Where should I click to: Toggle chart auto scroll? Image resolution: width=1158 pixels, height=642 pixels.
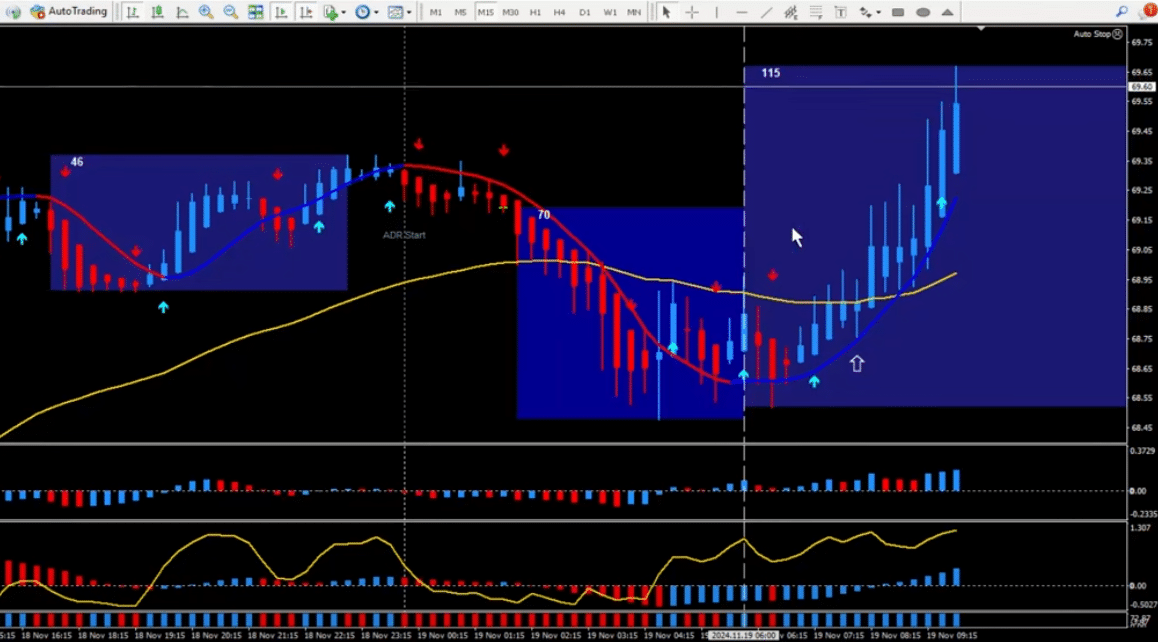(281, 12)
